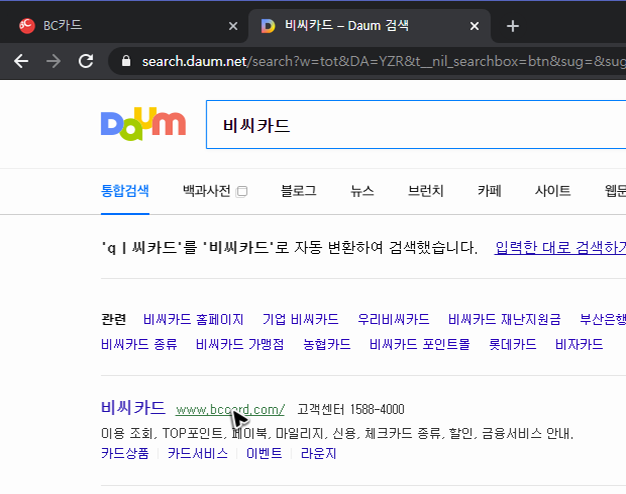This screenshot has height=494, width=626.
Task: Open a new tab with the plus icon
Action: [x=513, y=26]
